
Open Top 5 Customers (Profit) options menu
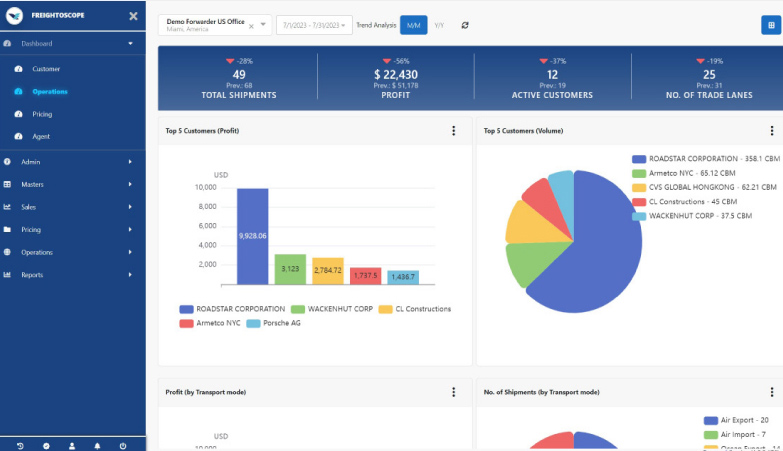coord(453,131)
